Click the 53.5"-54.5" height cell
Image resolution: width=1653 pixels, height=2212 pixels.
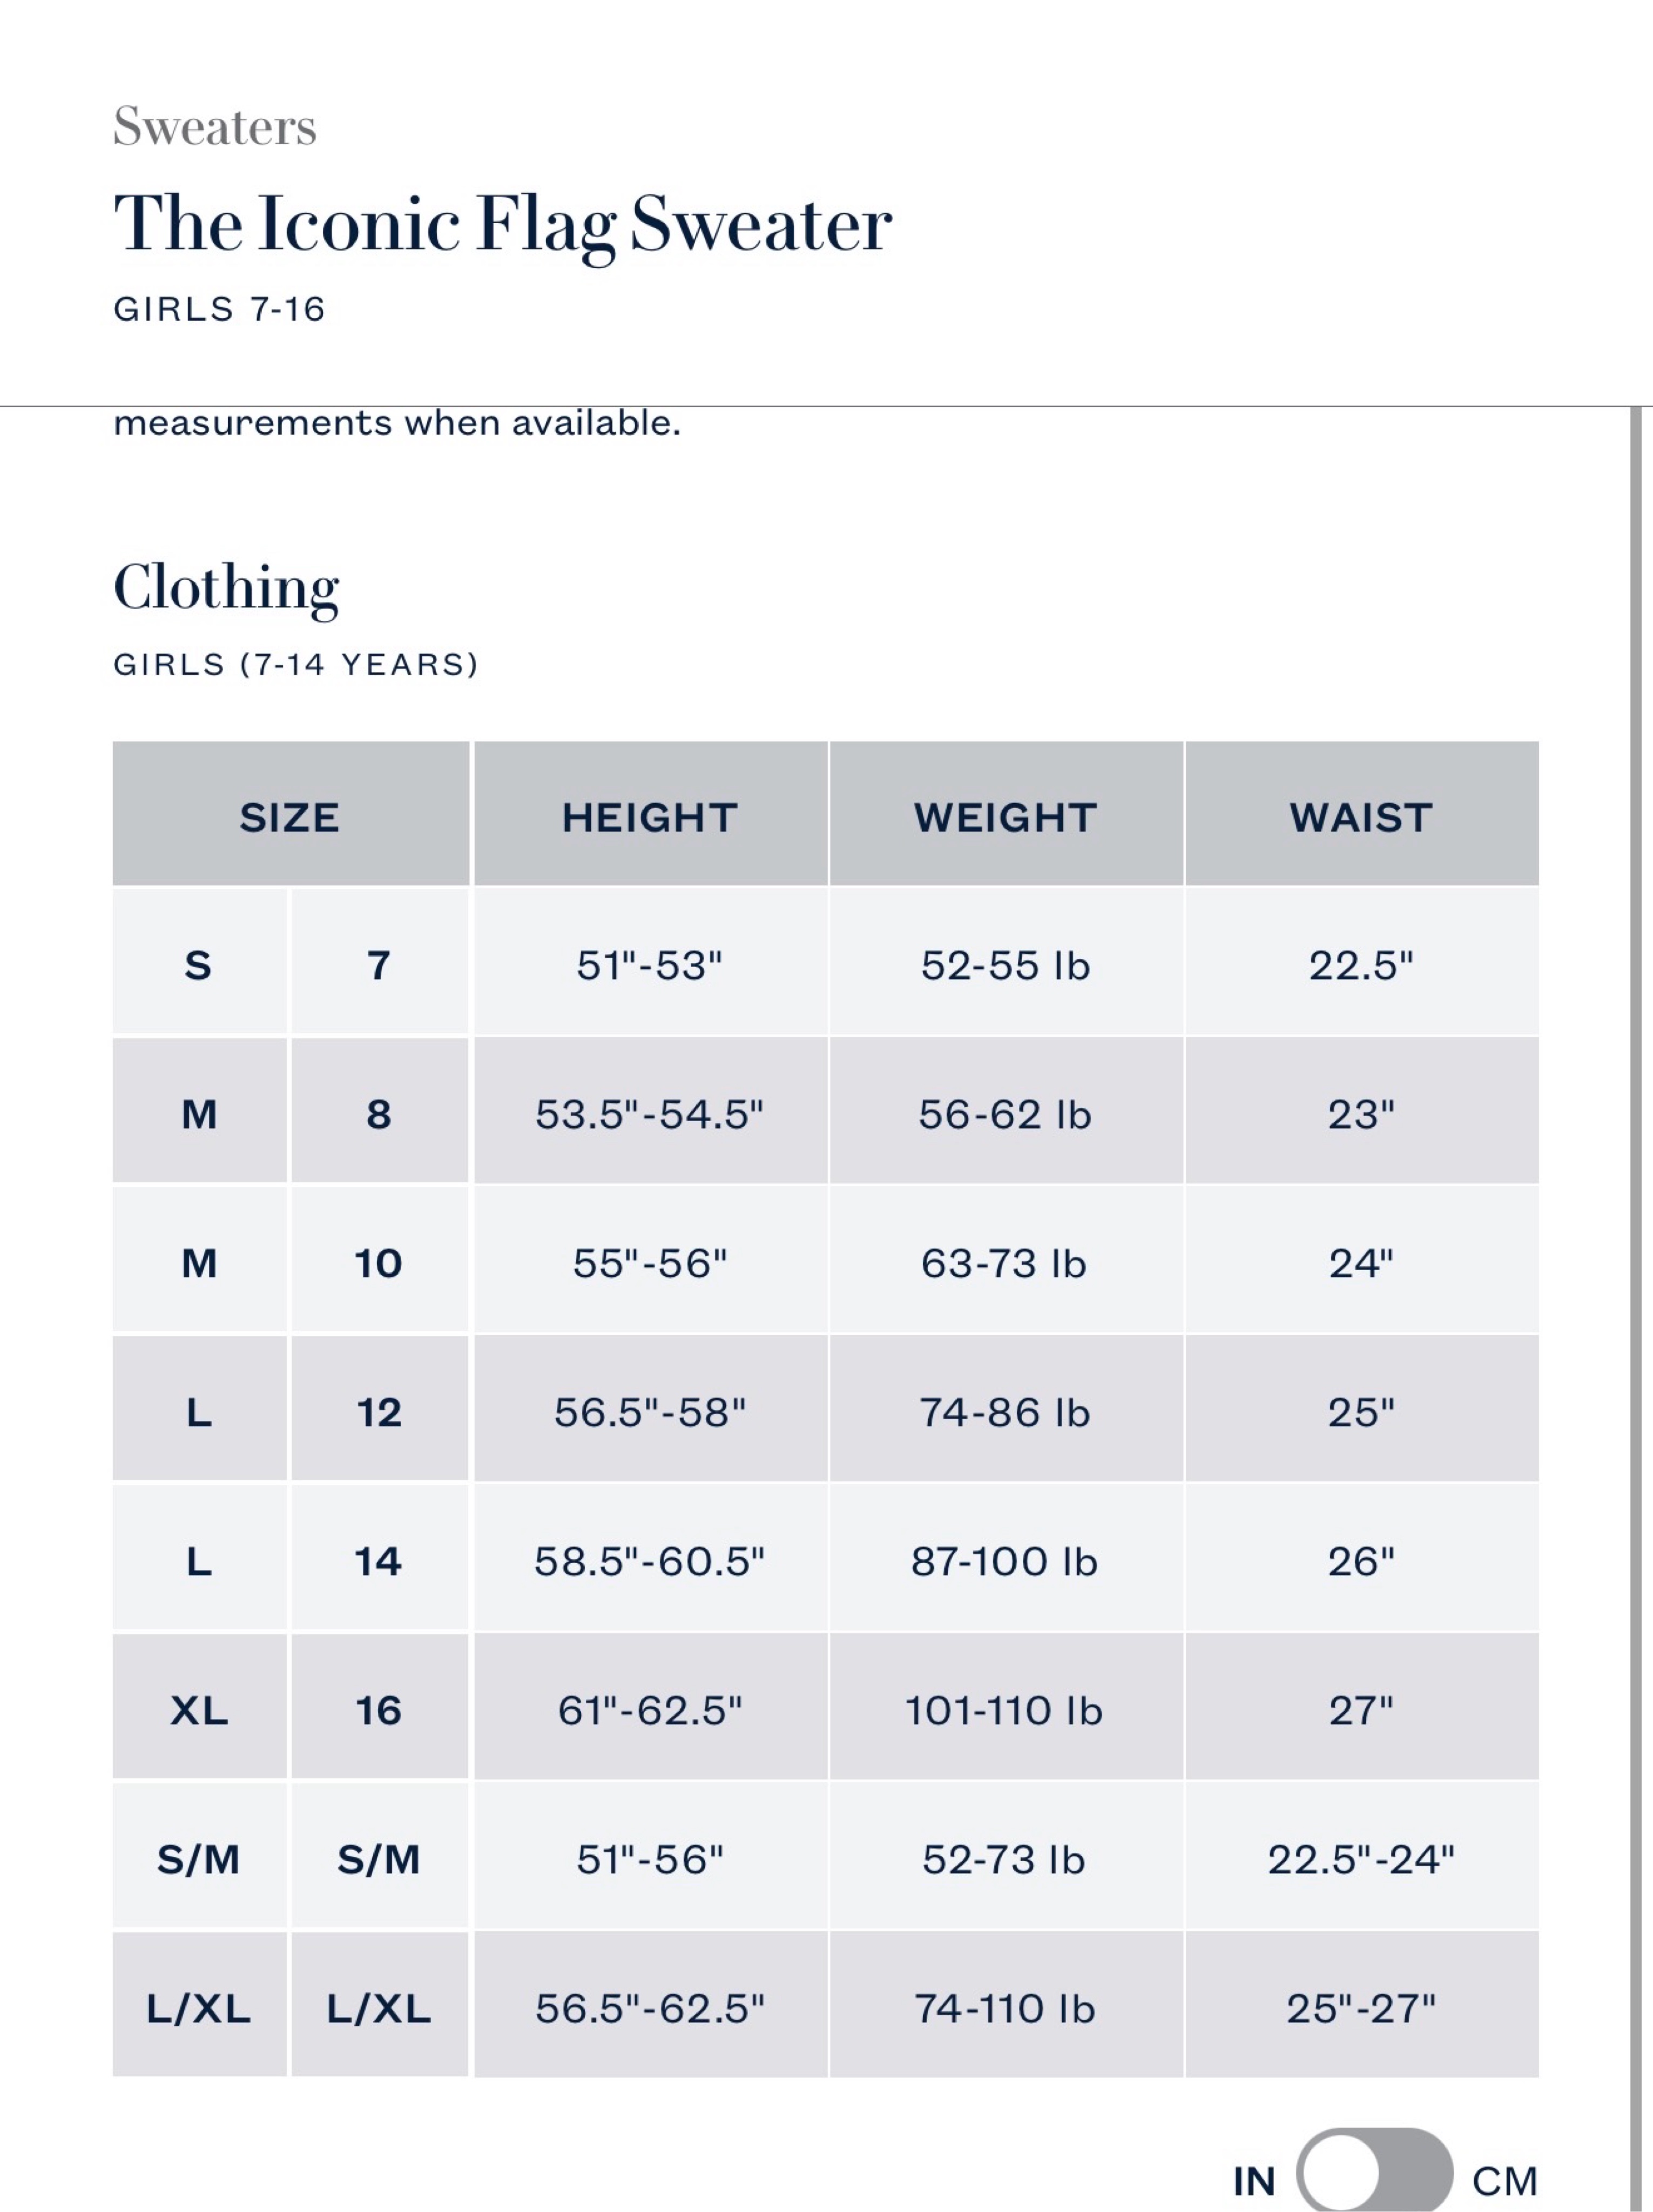(650, 1111)
